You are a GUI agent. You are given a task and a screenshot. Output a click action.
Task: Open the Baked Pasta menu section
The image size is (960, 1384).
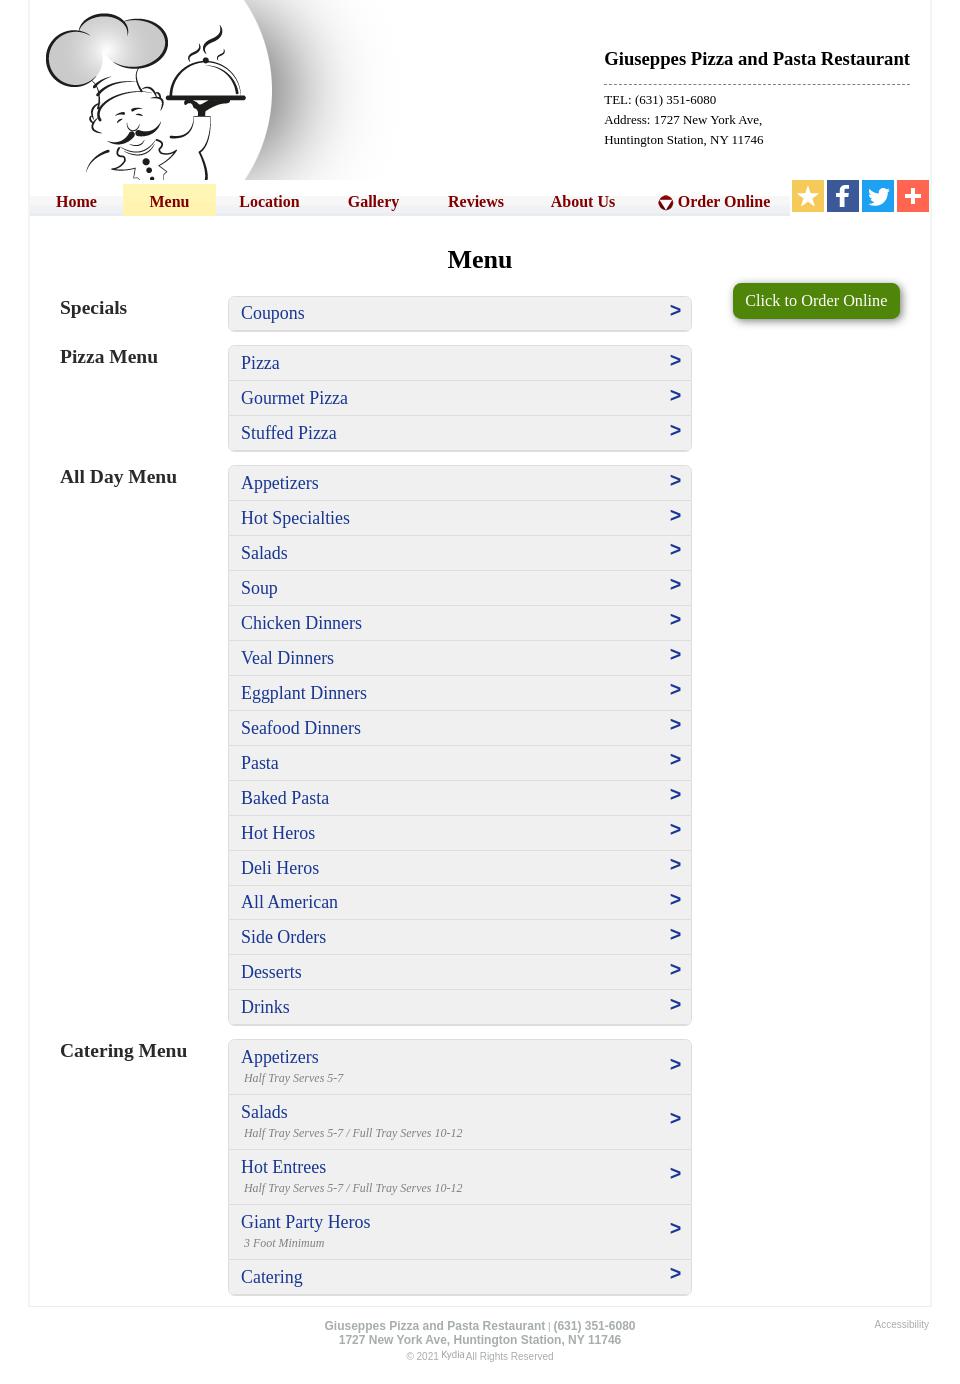285,798
